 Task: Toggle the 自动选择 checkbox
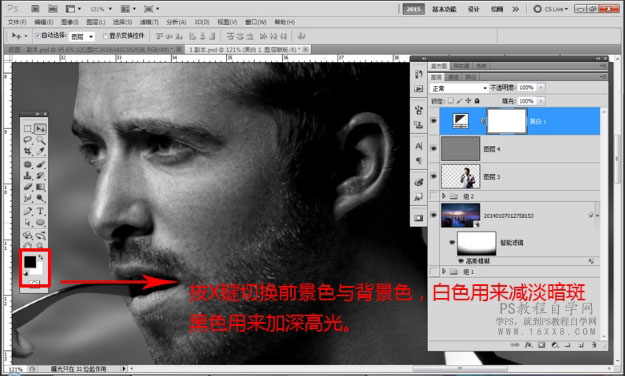click(37, 36)
